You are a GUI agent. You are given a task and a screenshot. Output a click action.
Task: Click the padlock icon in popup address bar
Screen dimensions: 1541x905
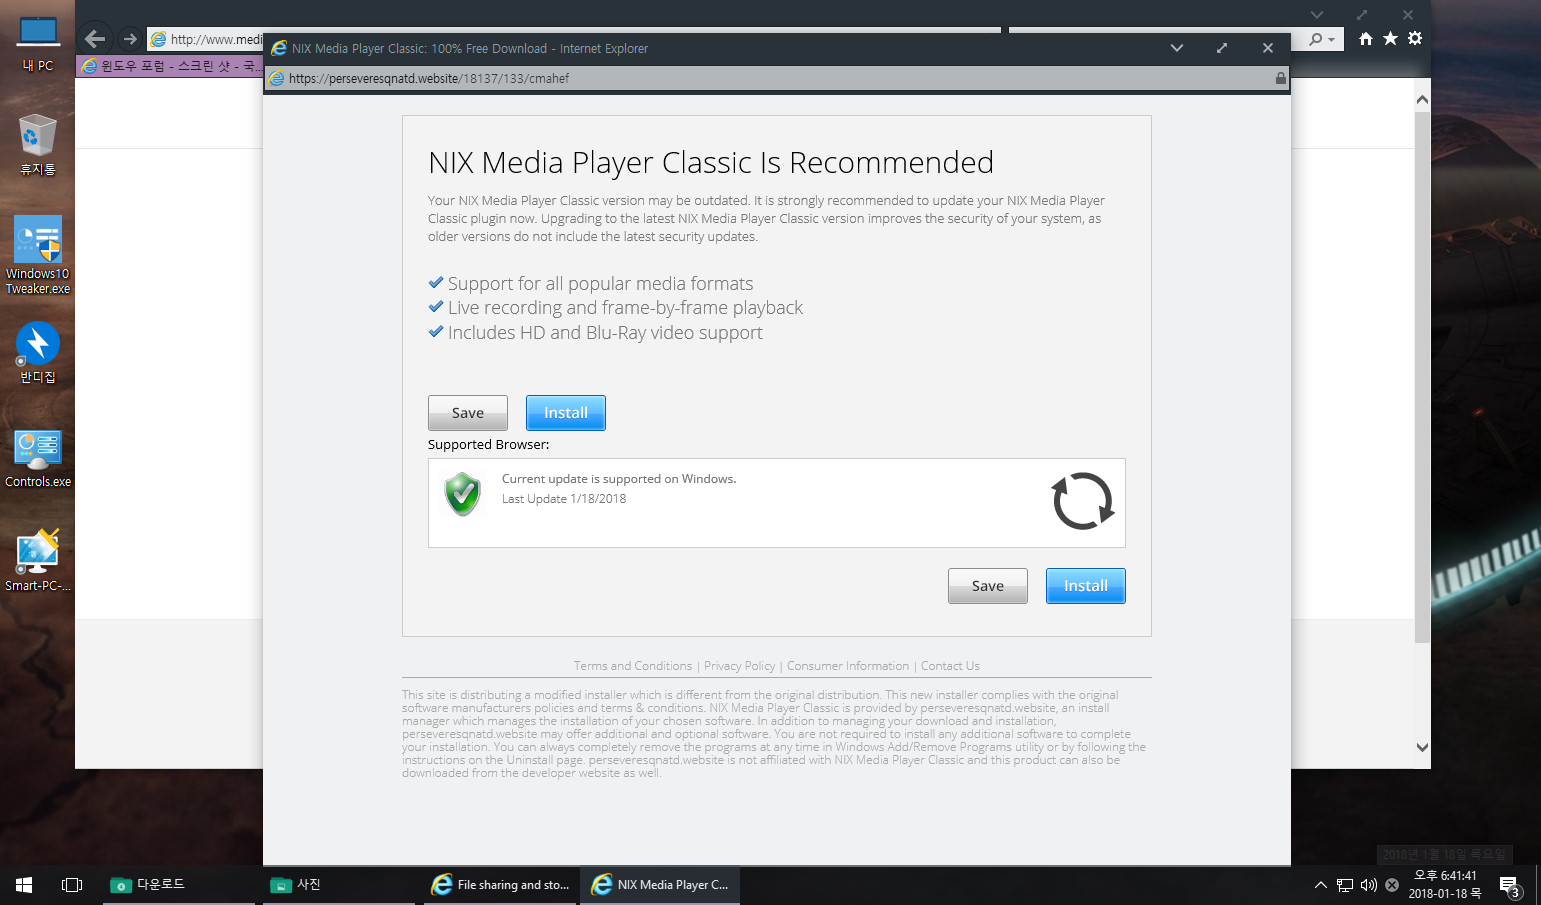click(x=1281, y=78)
